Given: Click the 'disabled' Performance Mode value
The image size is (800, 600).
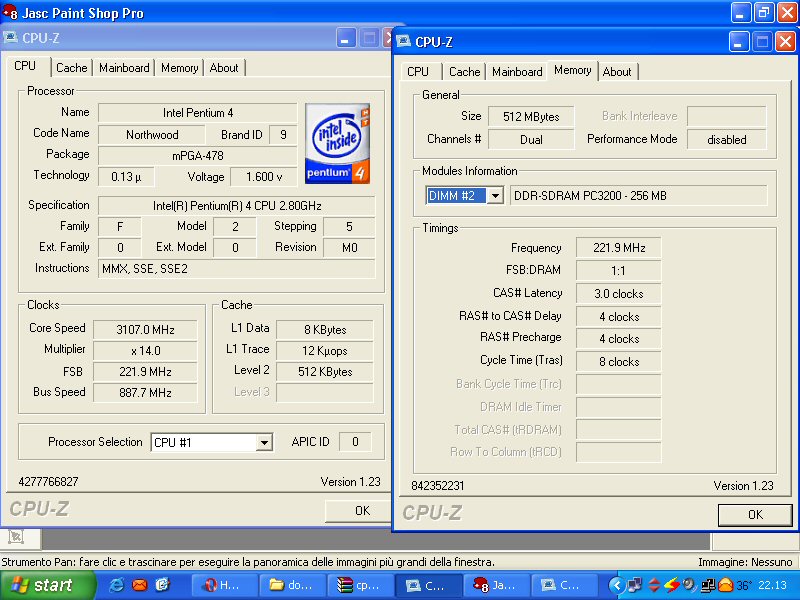Looking at the screenshot, I should coord(727,140).
